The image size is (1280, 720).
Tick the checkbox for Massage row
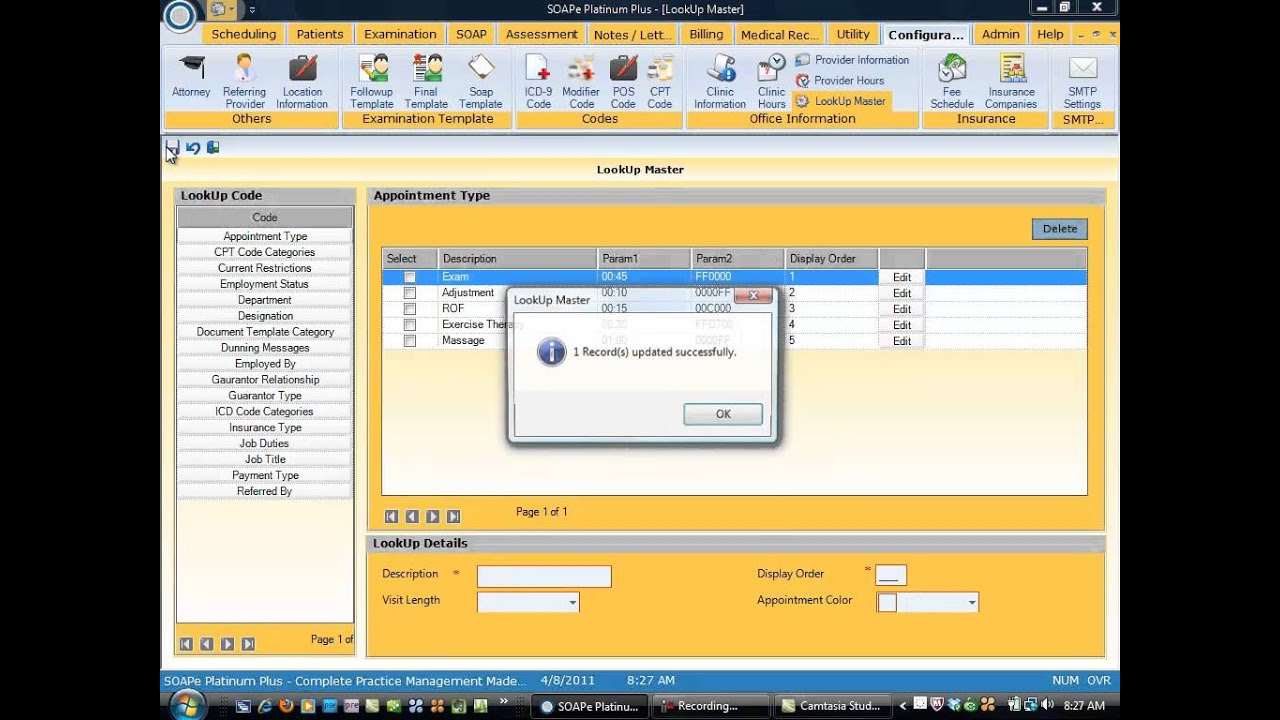[410, 341]
